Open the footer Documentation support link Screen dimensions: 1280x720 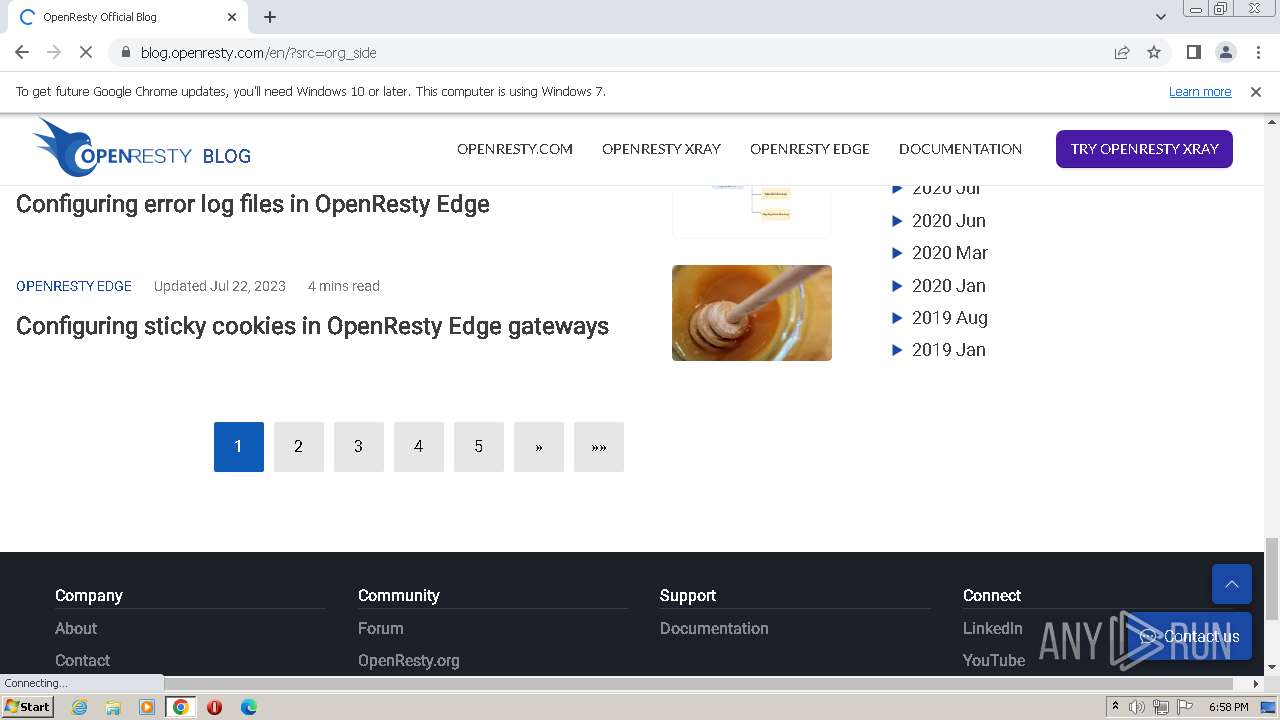pyautogui.click(x=714, y=628)
